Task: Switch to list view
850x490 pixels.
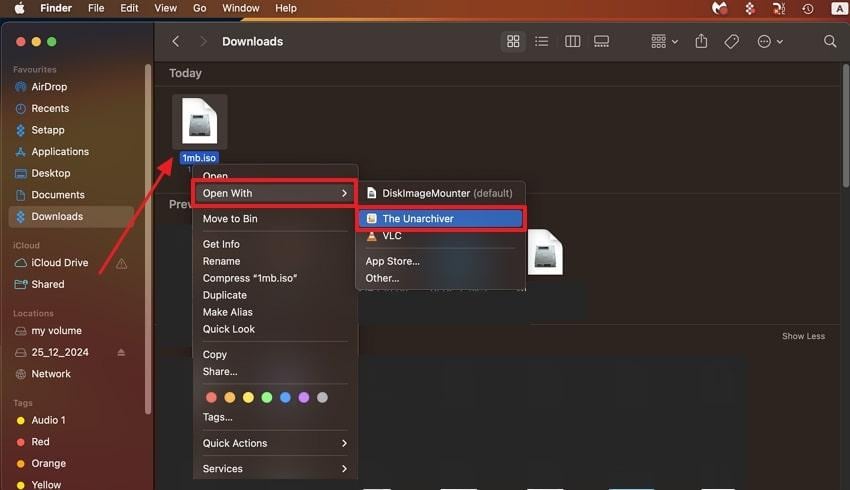Action: click(542, 41)
